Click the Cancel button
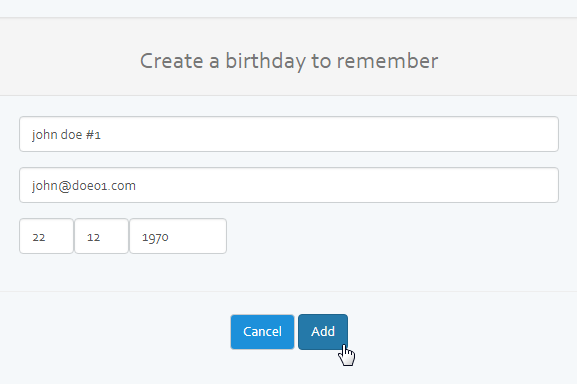 tap(262, 332)
